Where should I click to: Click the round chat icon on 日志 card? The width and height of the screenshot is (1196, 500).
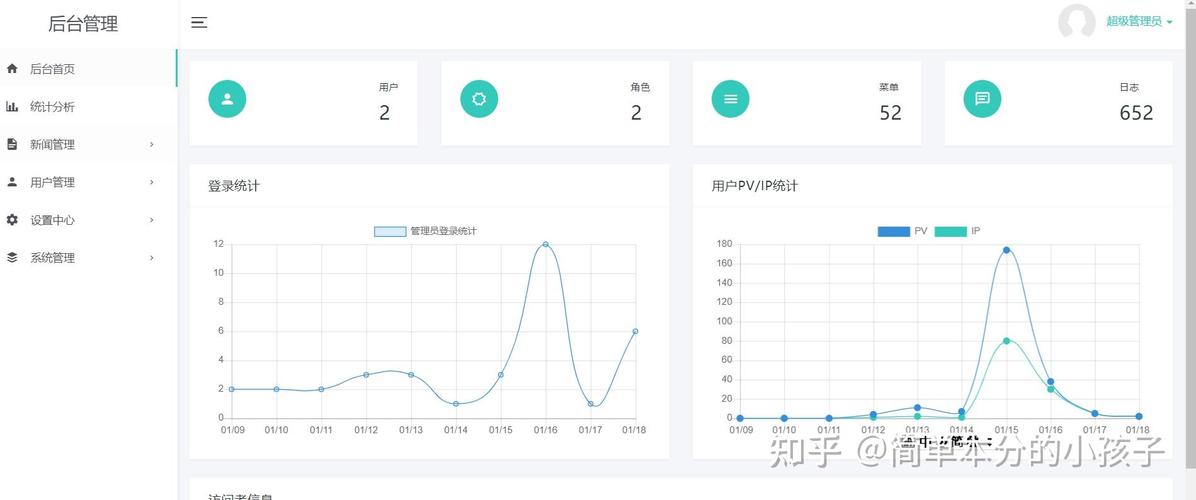982,99
